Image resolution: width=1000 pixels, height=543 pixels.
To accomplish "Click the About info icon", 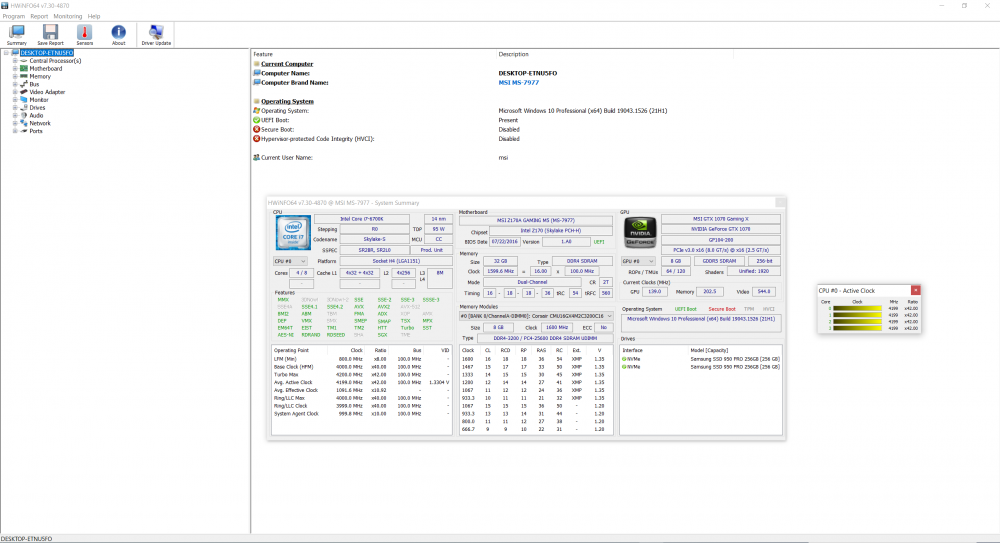I will (x=119, y=31).
